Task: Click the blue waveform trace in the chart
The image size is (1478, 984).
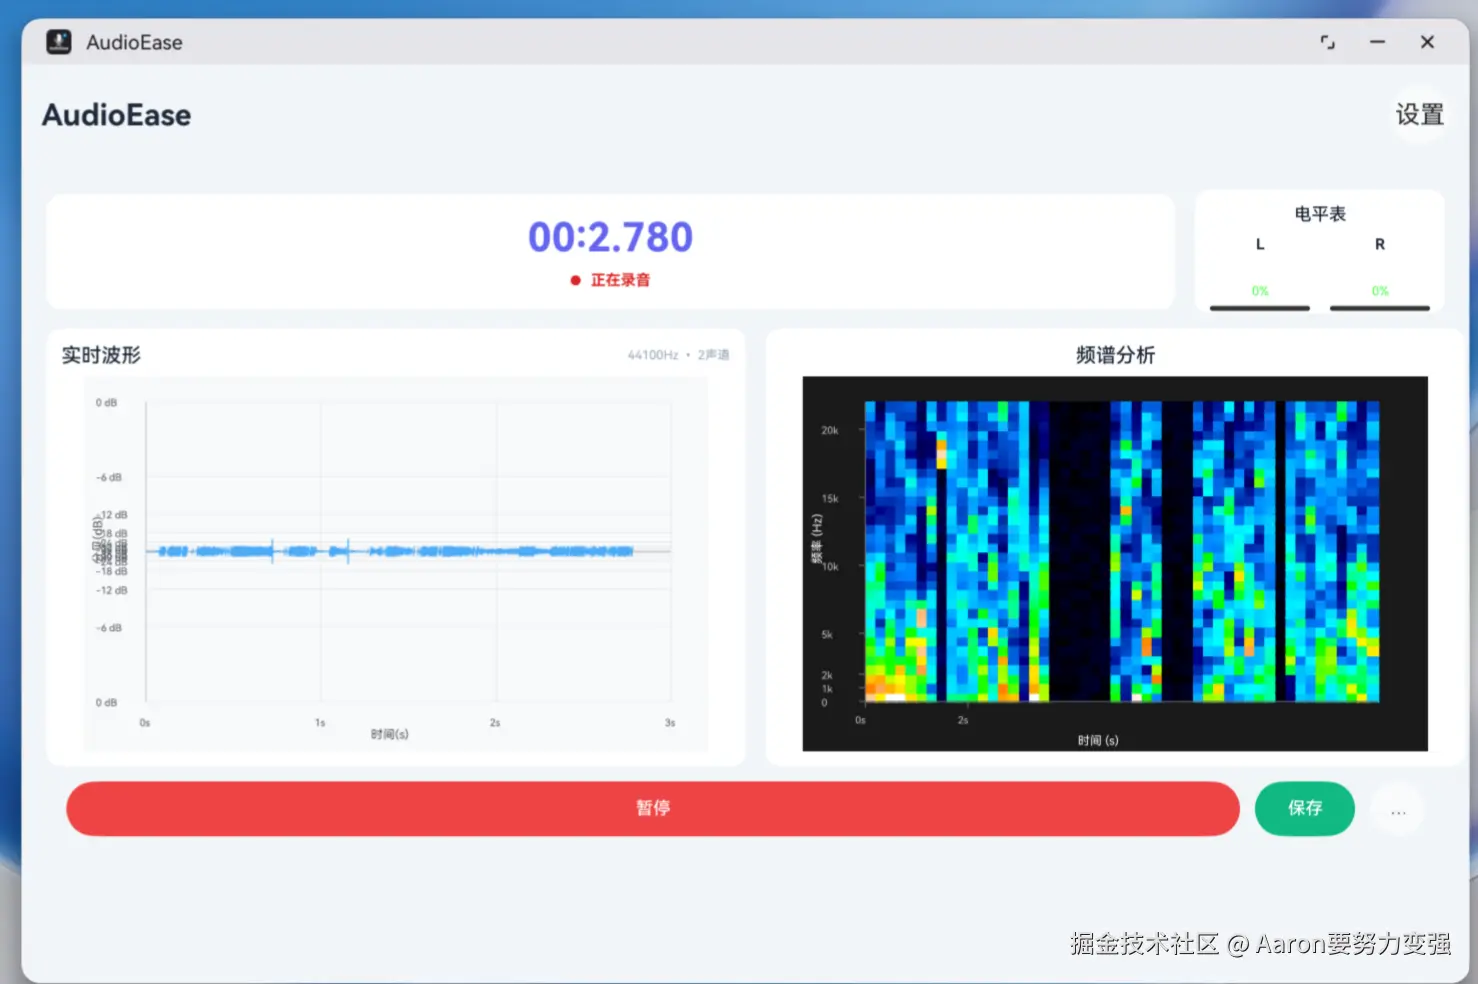Action: 395,551
